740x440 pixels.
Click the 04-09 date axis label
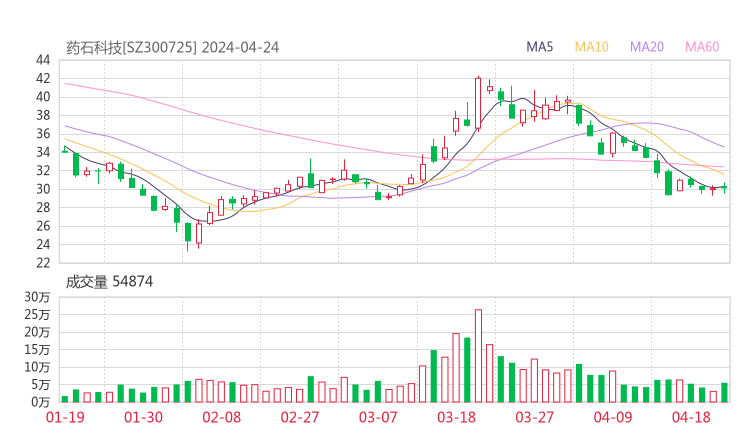(x=613, y=417)
